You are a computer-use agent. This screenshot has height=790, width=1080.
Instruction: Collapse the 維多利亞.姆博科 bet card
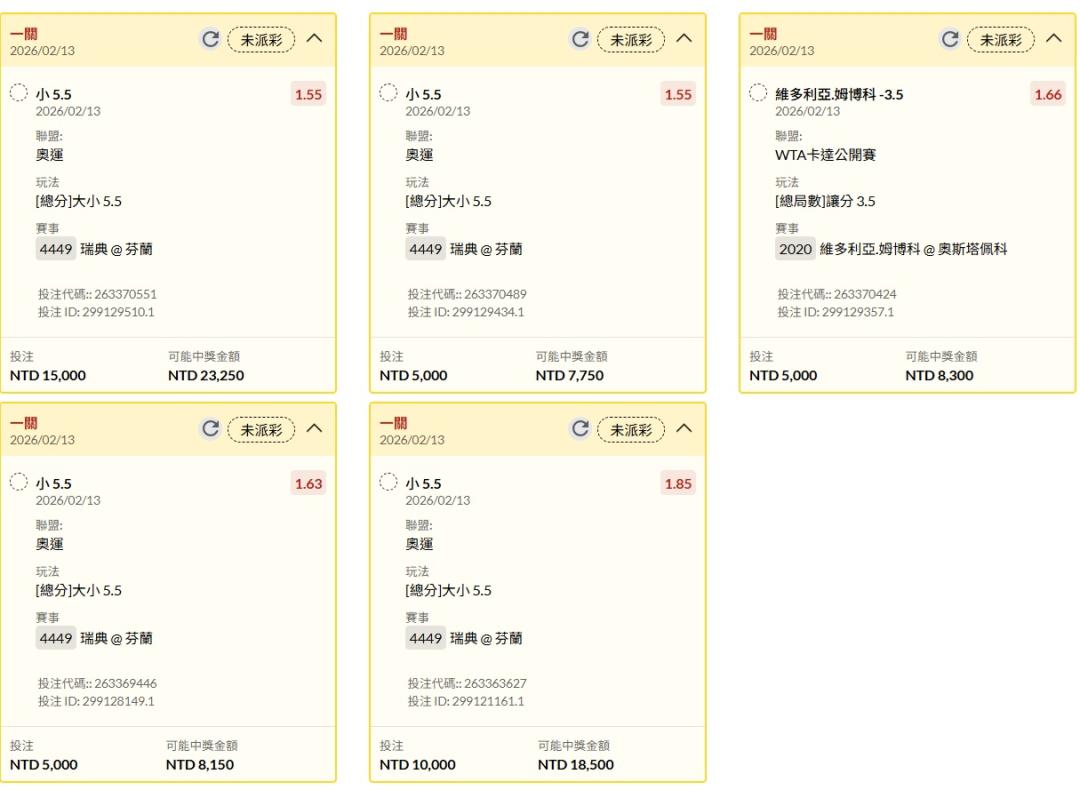[1054, 39]
